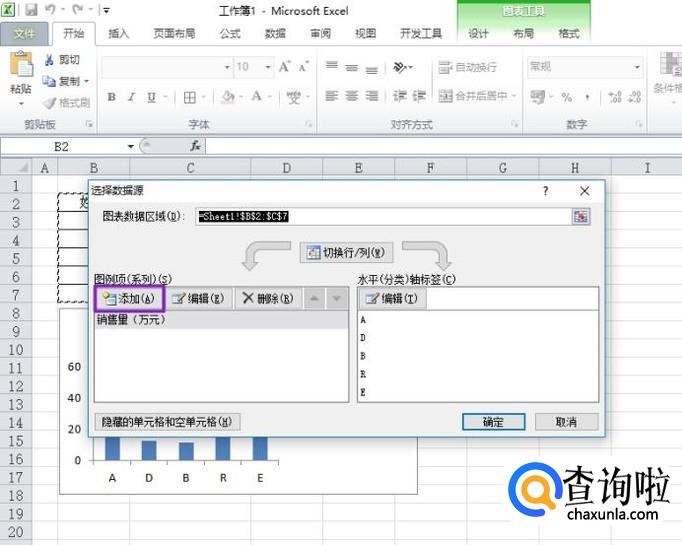Open the Design (设计) chart tools tab
Screen dimensions: 682x545
[479, 33]
